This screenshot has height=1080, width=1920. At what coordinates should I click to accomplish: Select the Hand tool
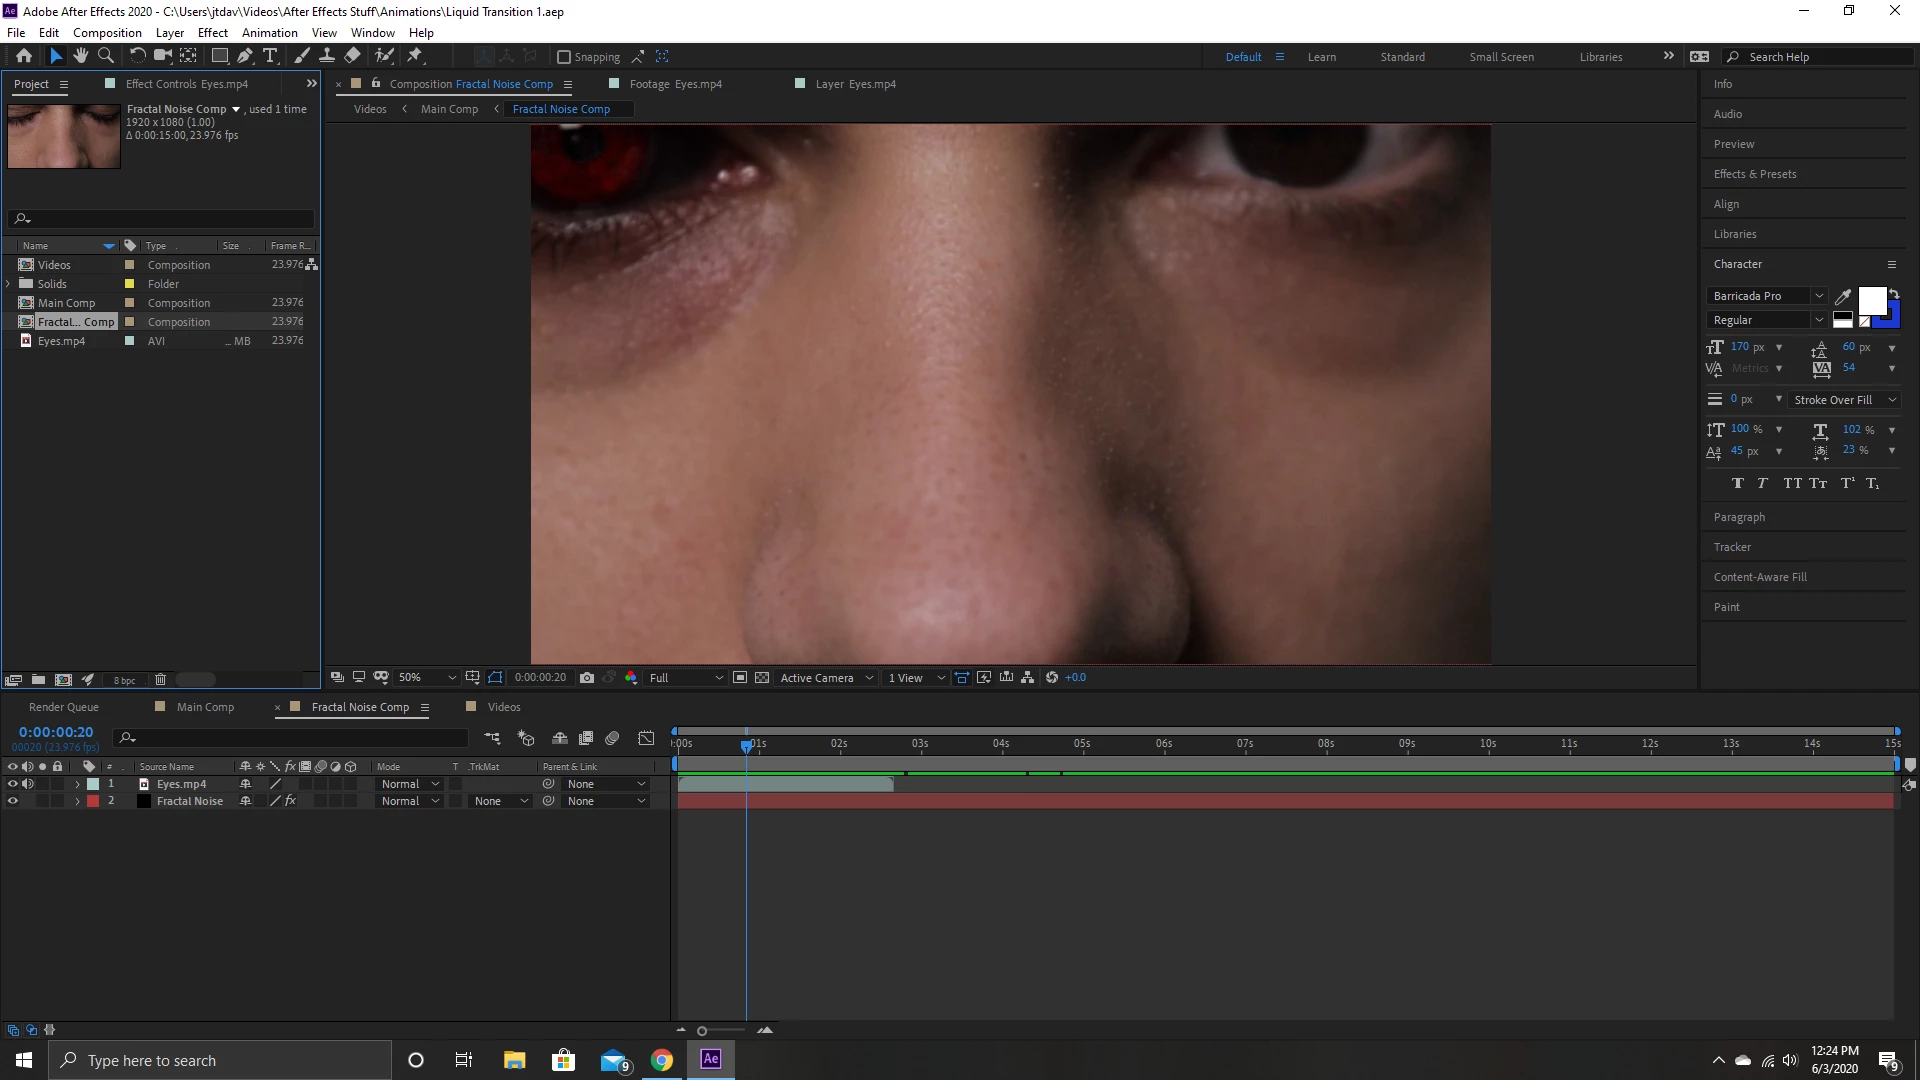tap(81, 56)
